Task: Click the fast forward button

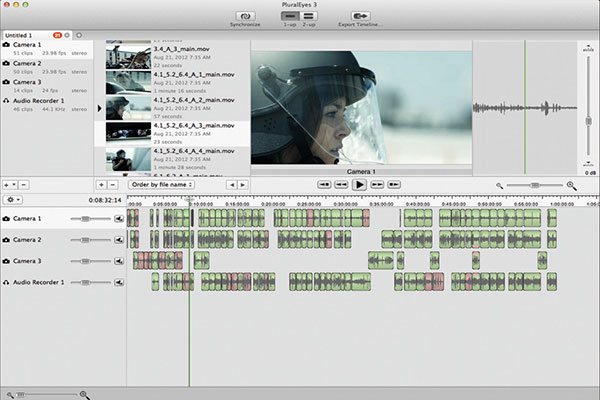Action: tap(377, 184)
